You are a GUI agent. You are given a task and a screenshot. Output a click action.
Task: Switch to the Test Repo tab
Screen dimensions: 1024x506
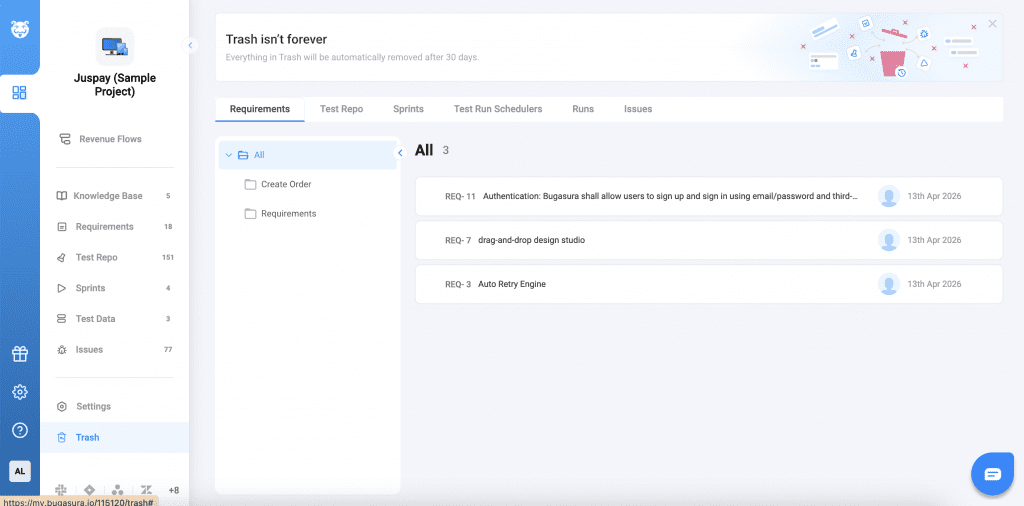click(341, 109)
